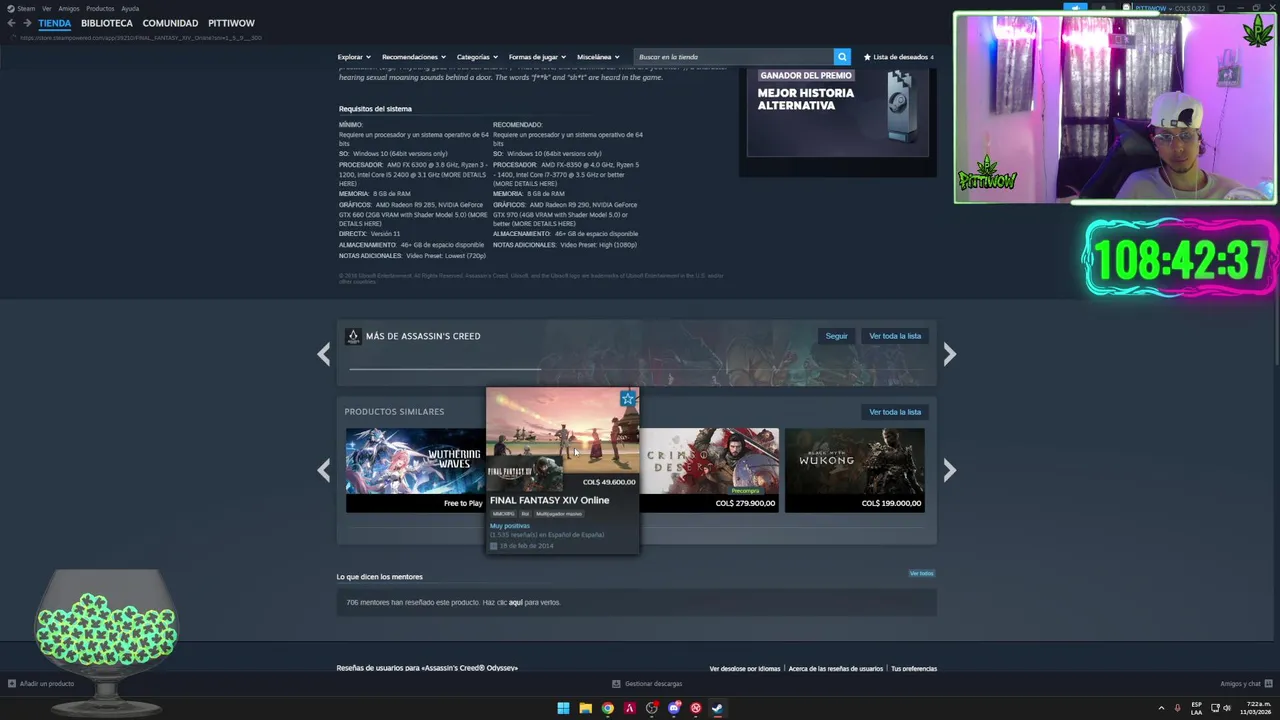Screen dimensions: 1280x720
Task: Open Acerca de las reseñas de usuarios link
Action: 836,668
